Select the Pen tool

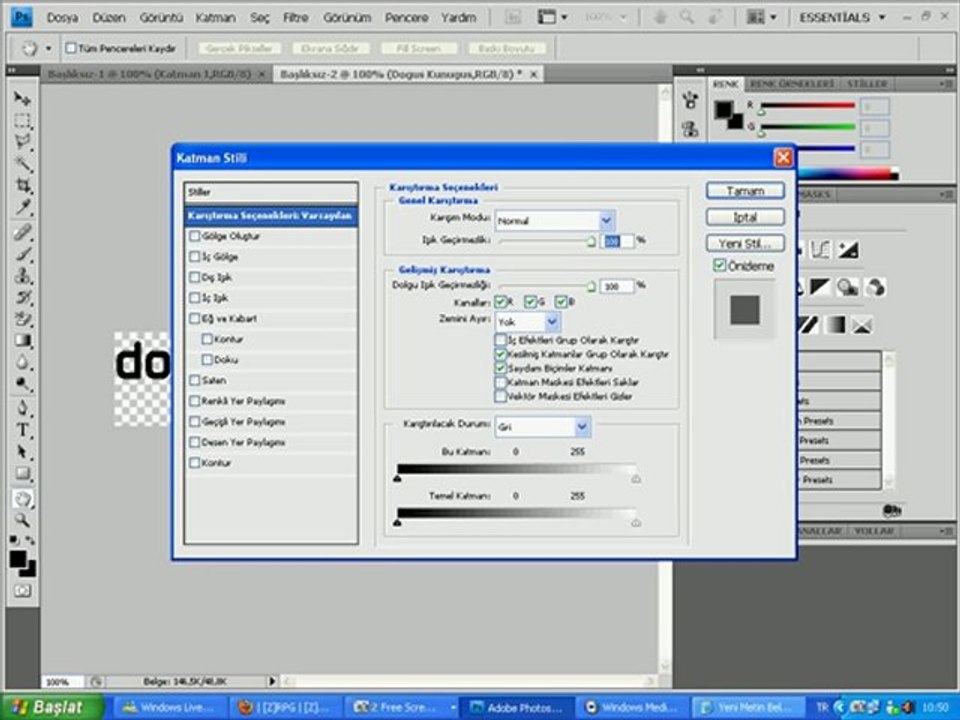(x=22, y=408)
